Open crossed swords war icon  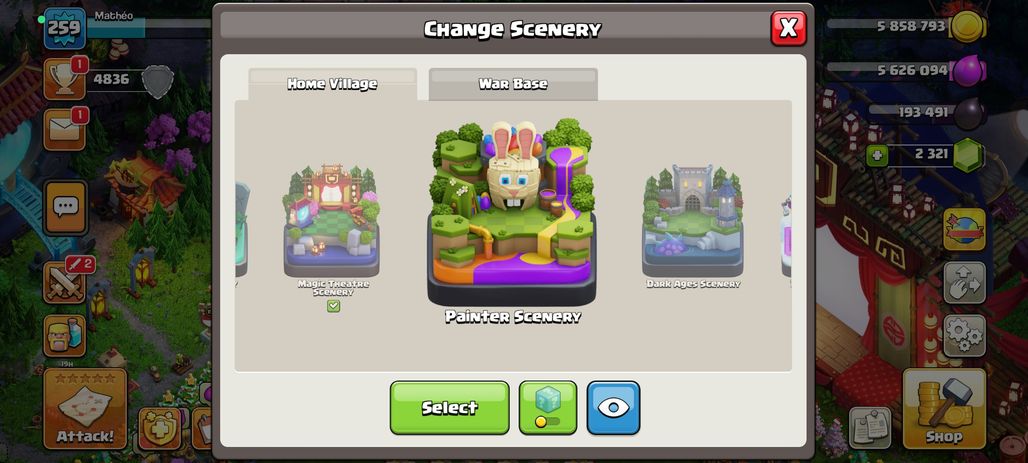pyautogui.click(x=65, y=283)
